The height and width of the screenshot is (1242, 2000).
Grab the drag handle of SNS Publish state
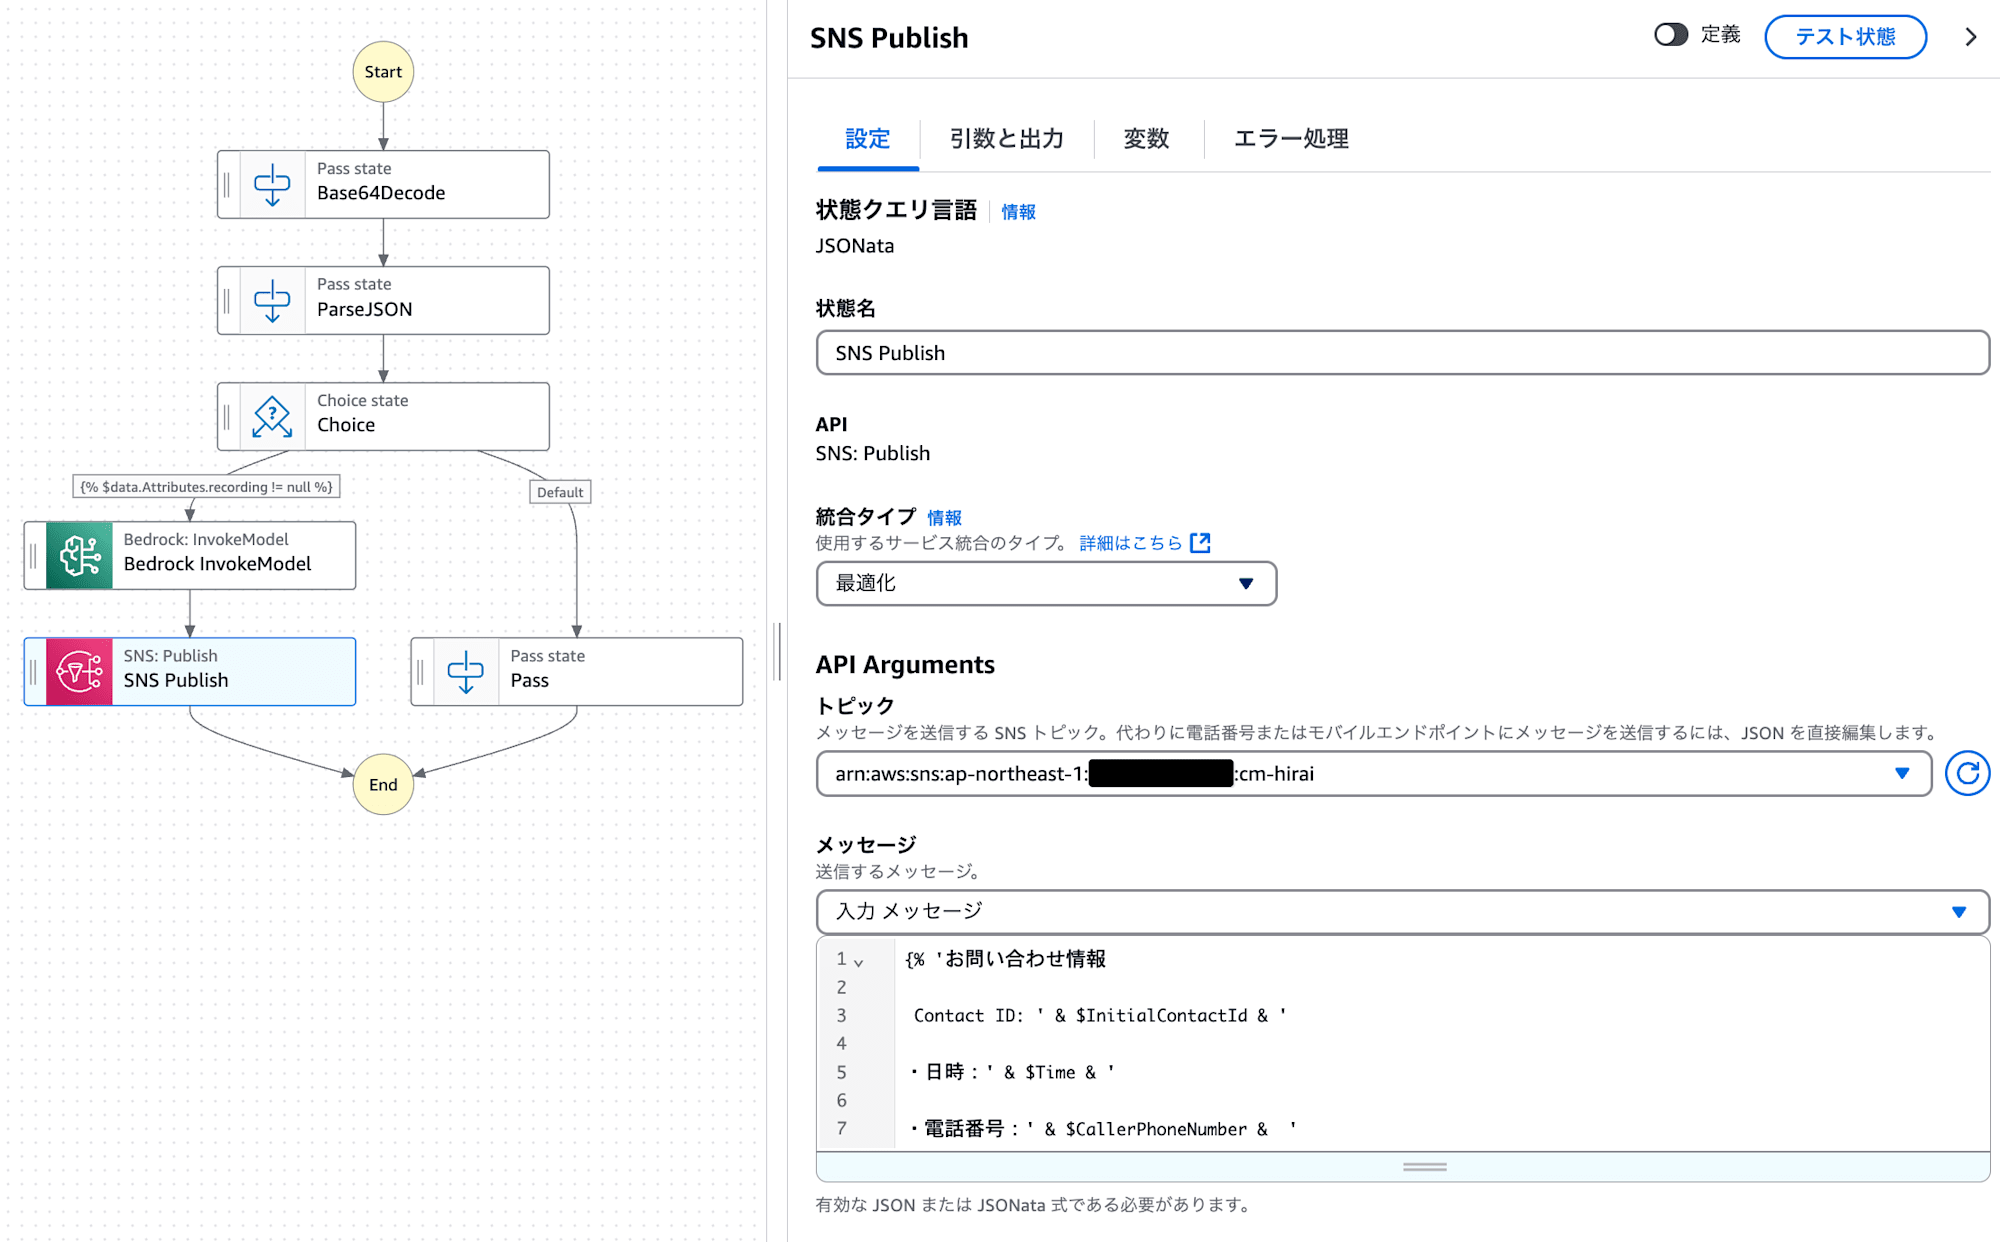(33, 672)
